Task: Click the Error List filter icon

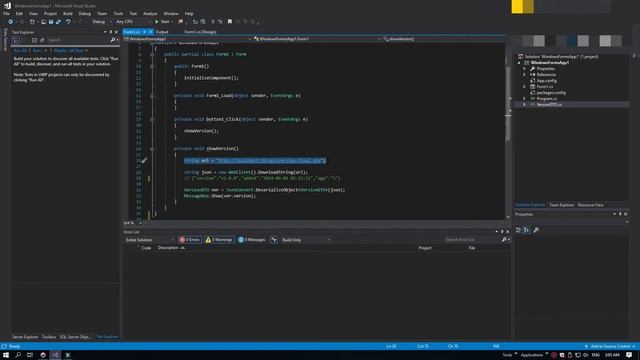Action: tap(274, 240)
